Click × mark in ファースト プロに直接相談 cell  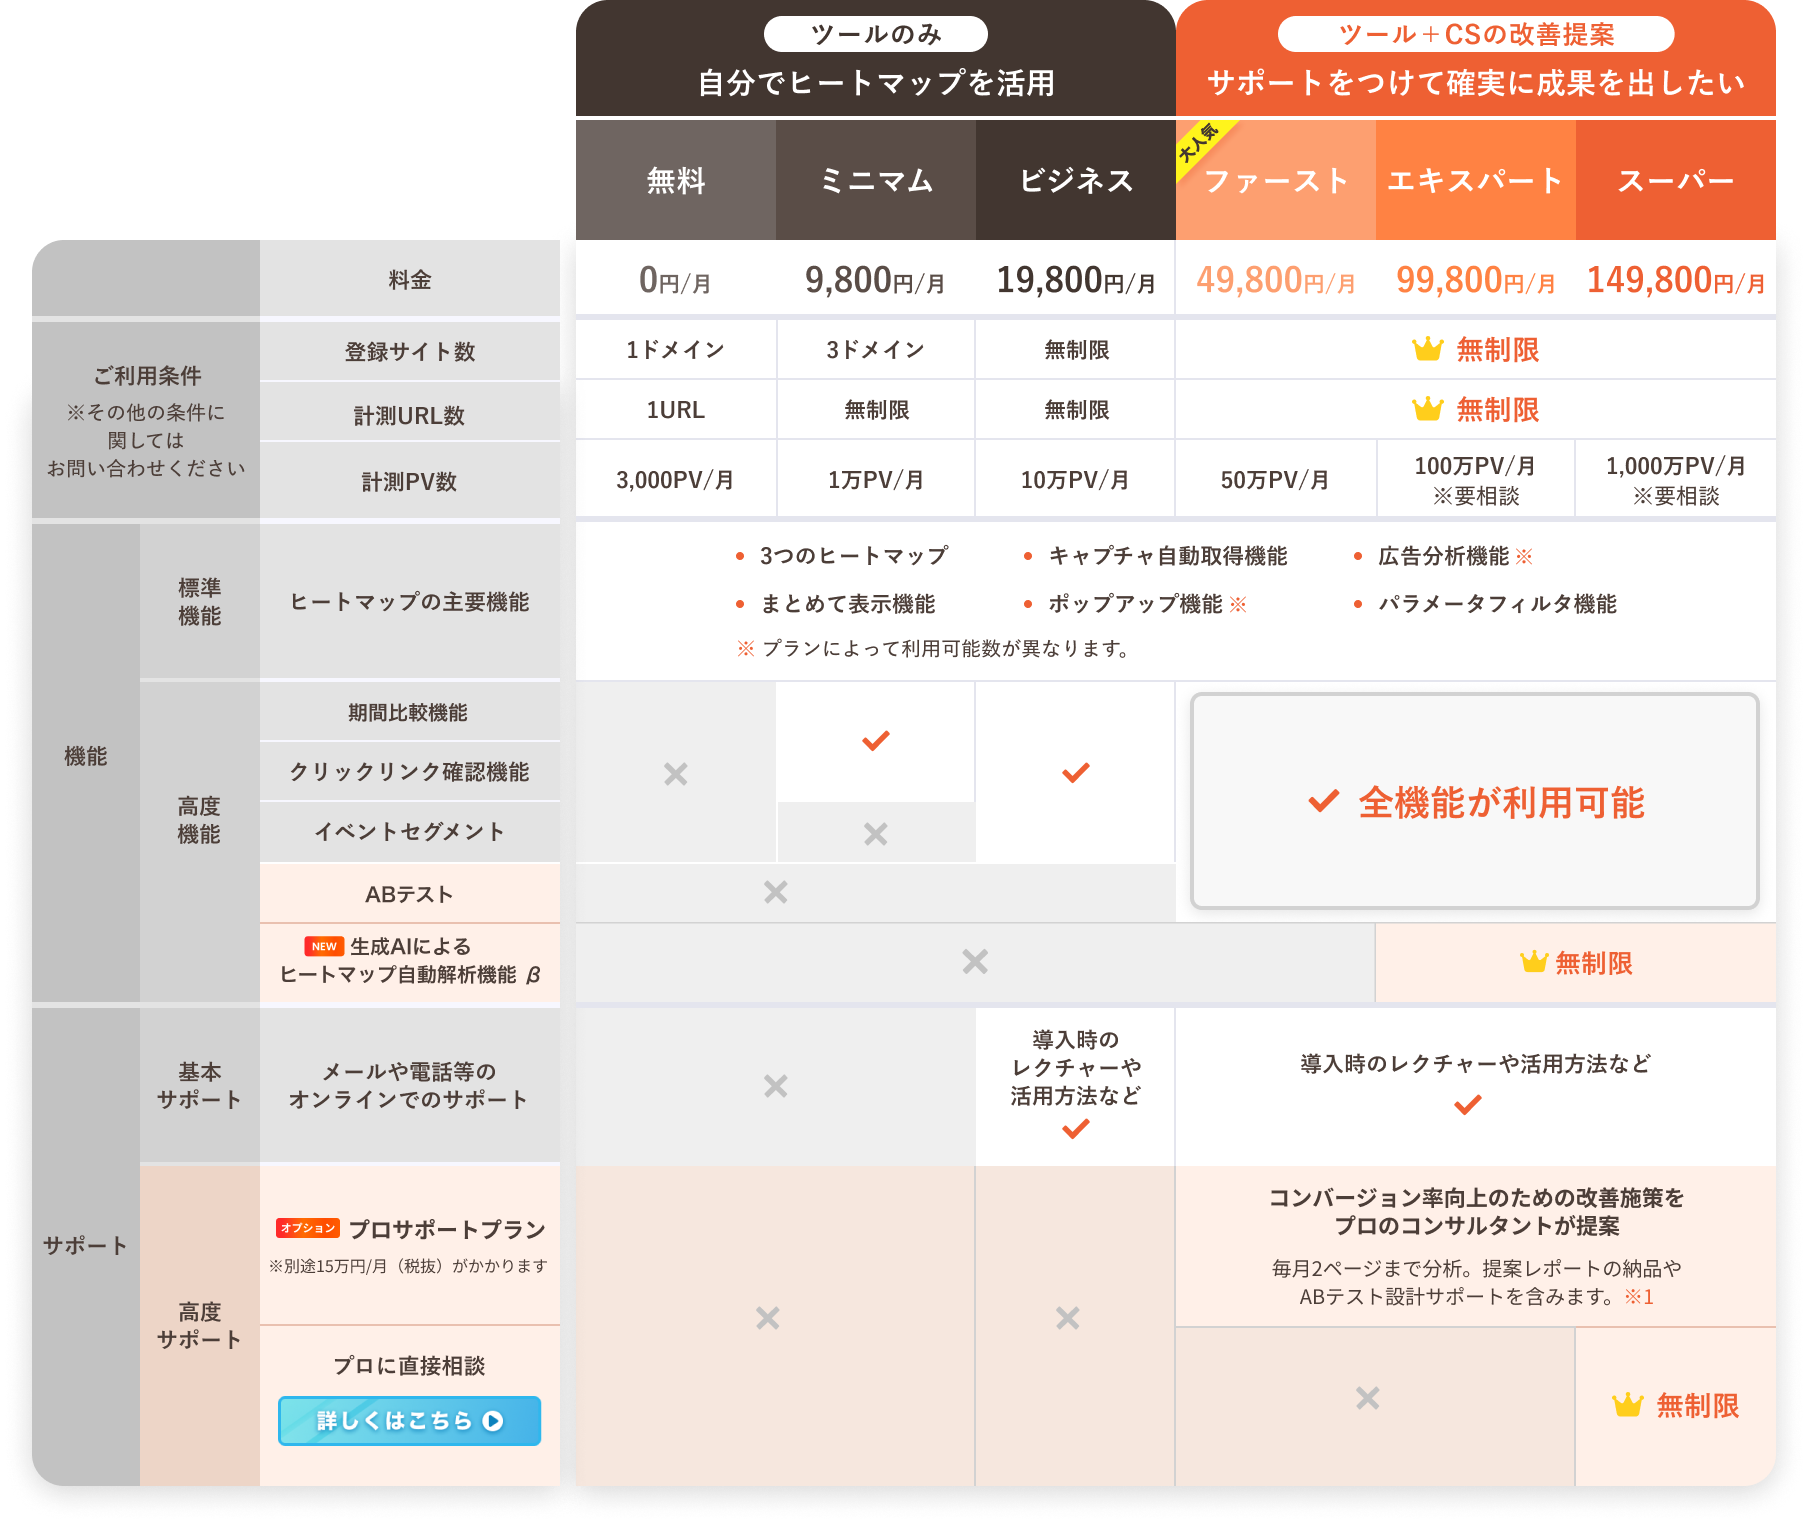coord(1368,1398)
